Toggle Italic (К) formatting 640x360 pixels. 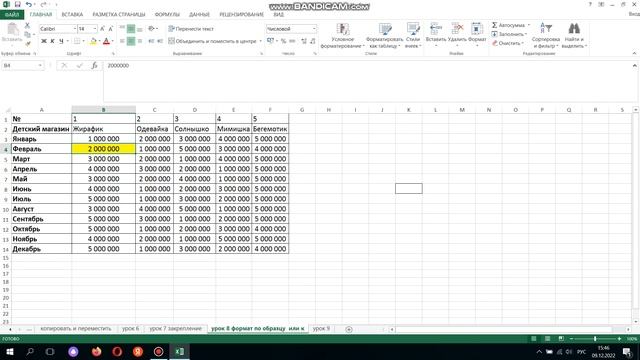(x=53, y=41)
